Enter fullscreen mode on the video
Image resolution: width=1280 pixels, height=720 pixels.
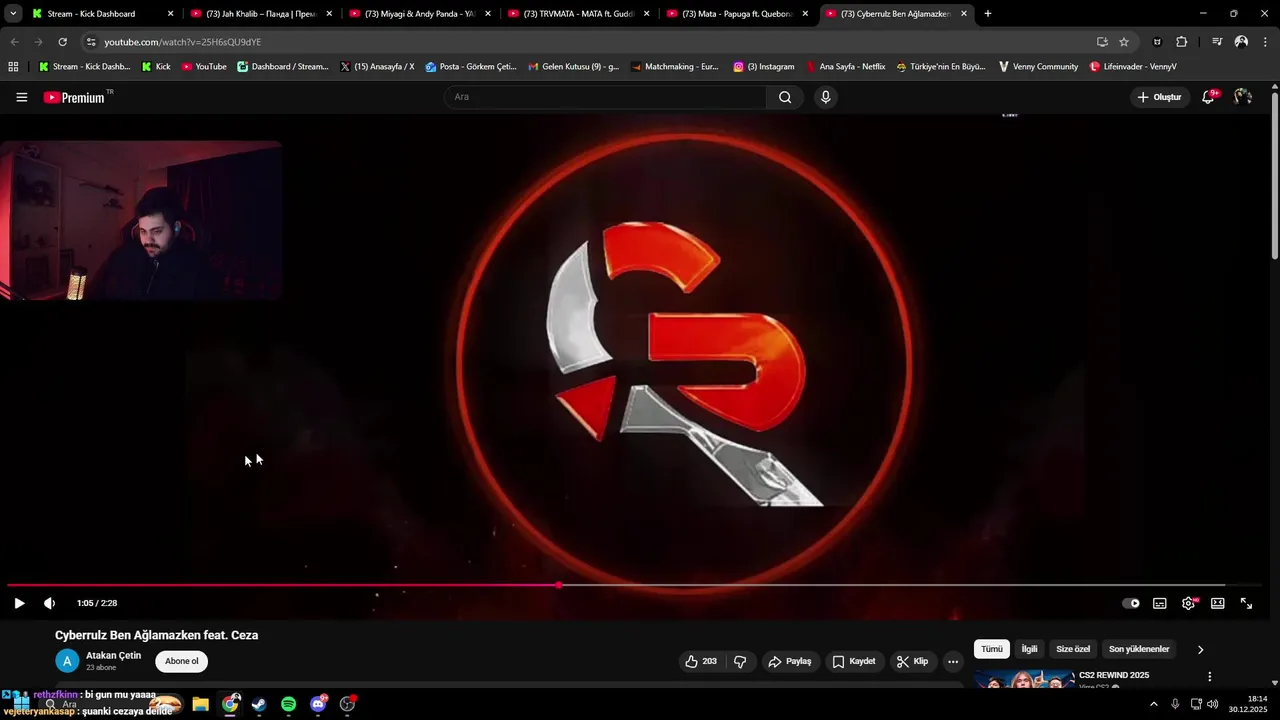click(x=1247, y=603)
